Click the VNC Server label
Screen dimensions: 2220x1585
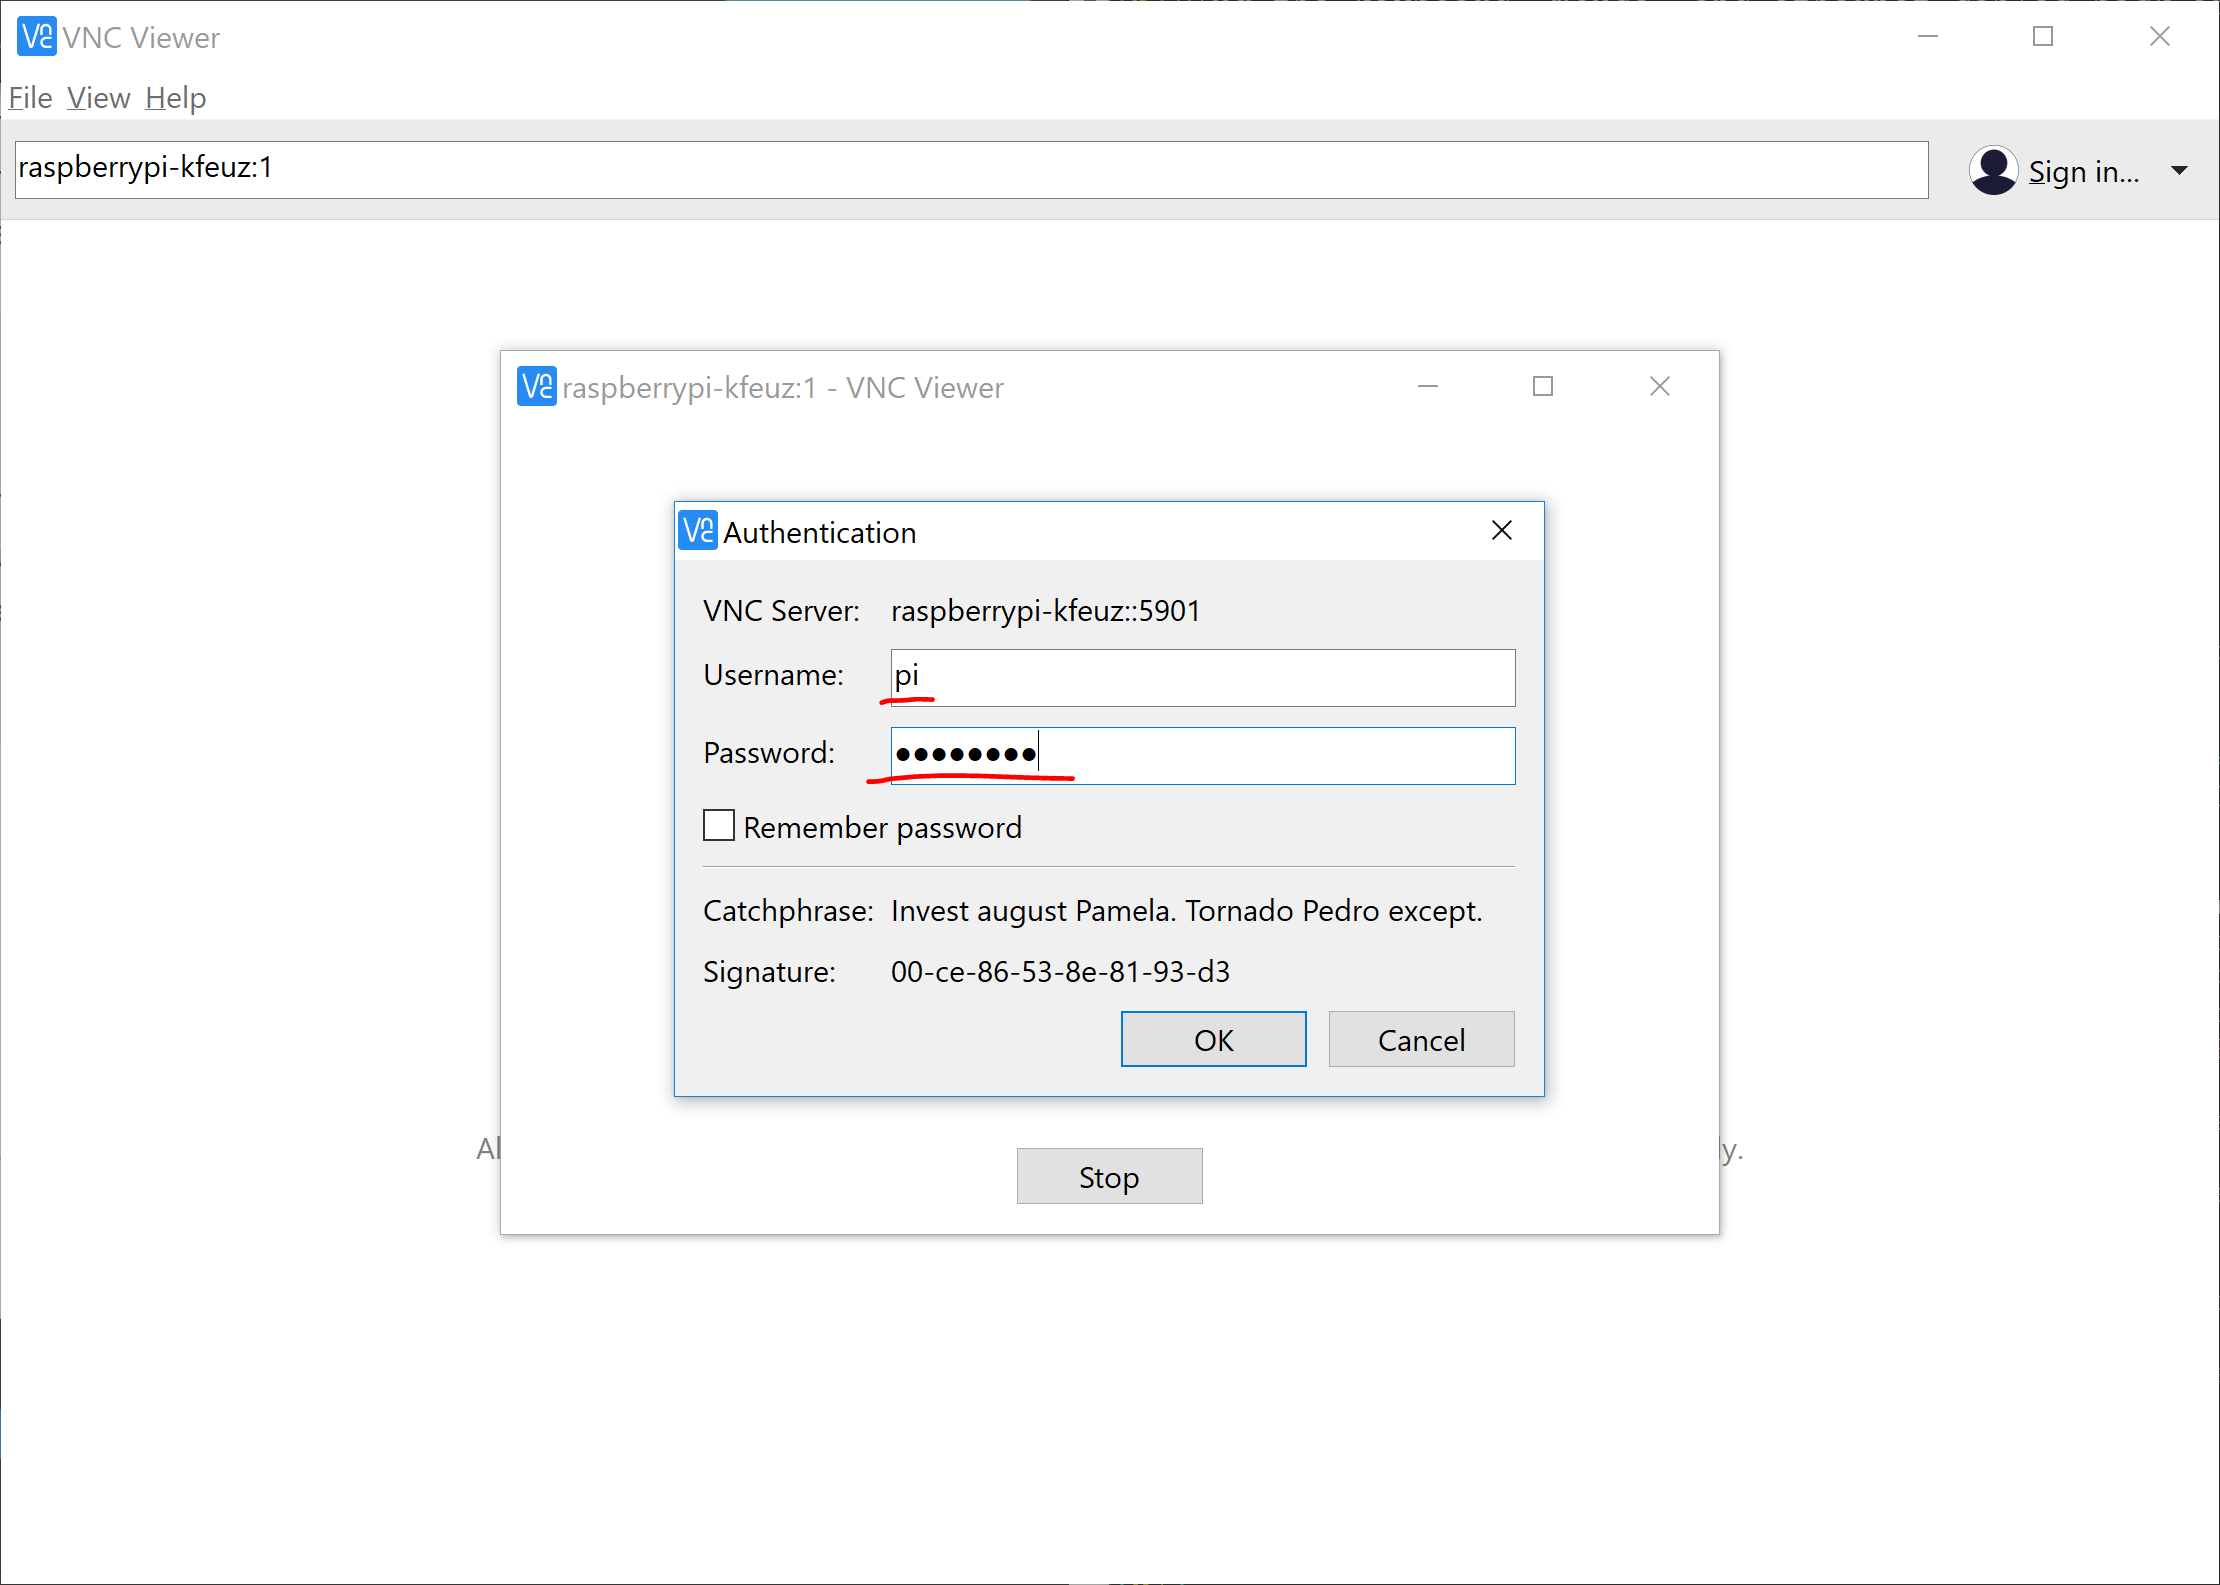point(781,610)
